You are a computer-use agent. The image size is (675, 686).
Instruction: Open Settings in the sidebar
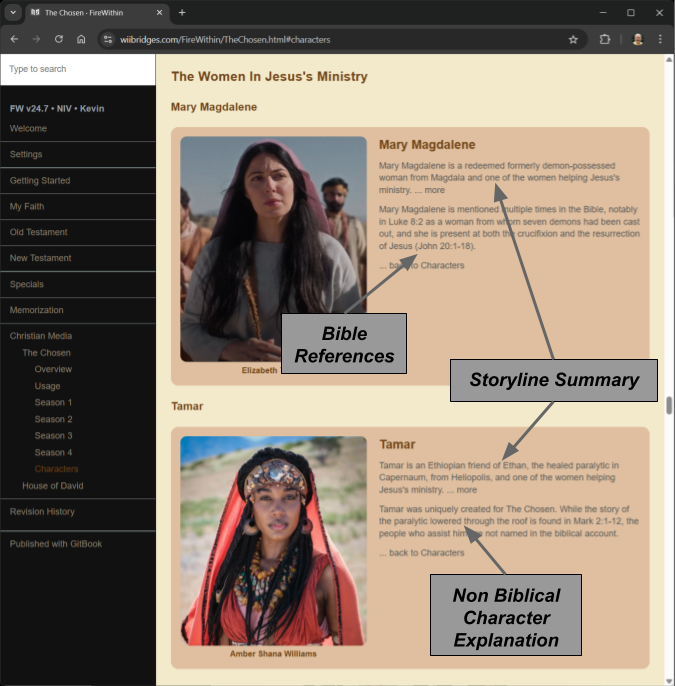click(26, 154)
